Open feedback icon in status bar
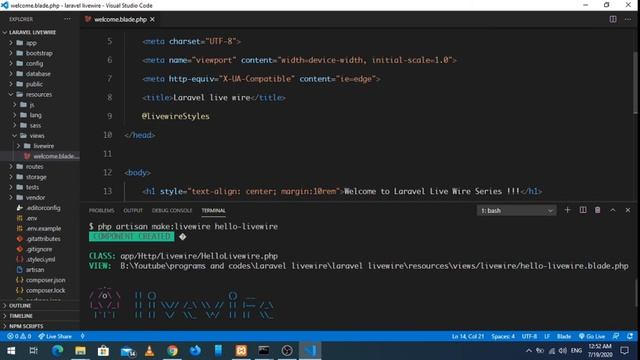Screen dimensions: 640x360 click(x=616, y=336)
